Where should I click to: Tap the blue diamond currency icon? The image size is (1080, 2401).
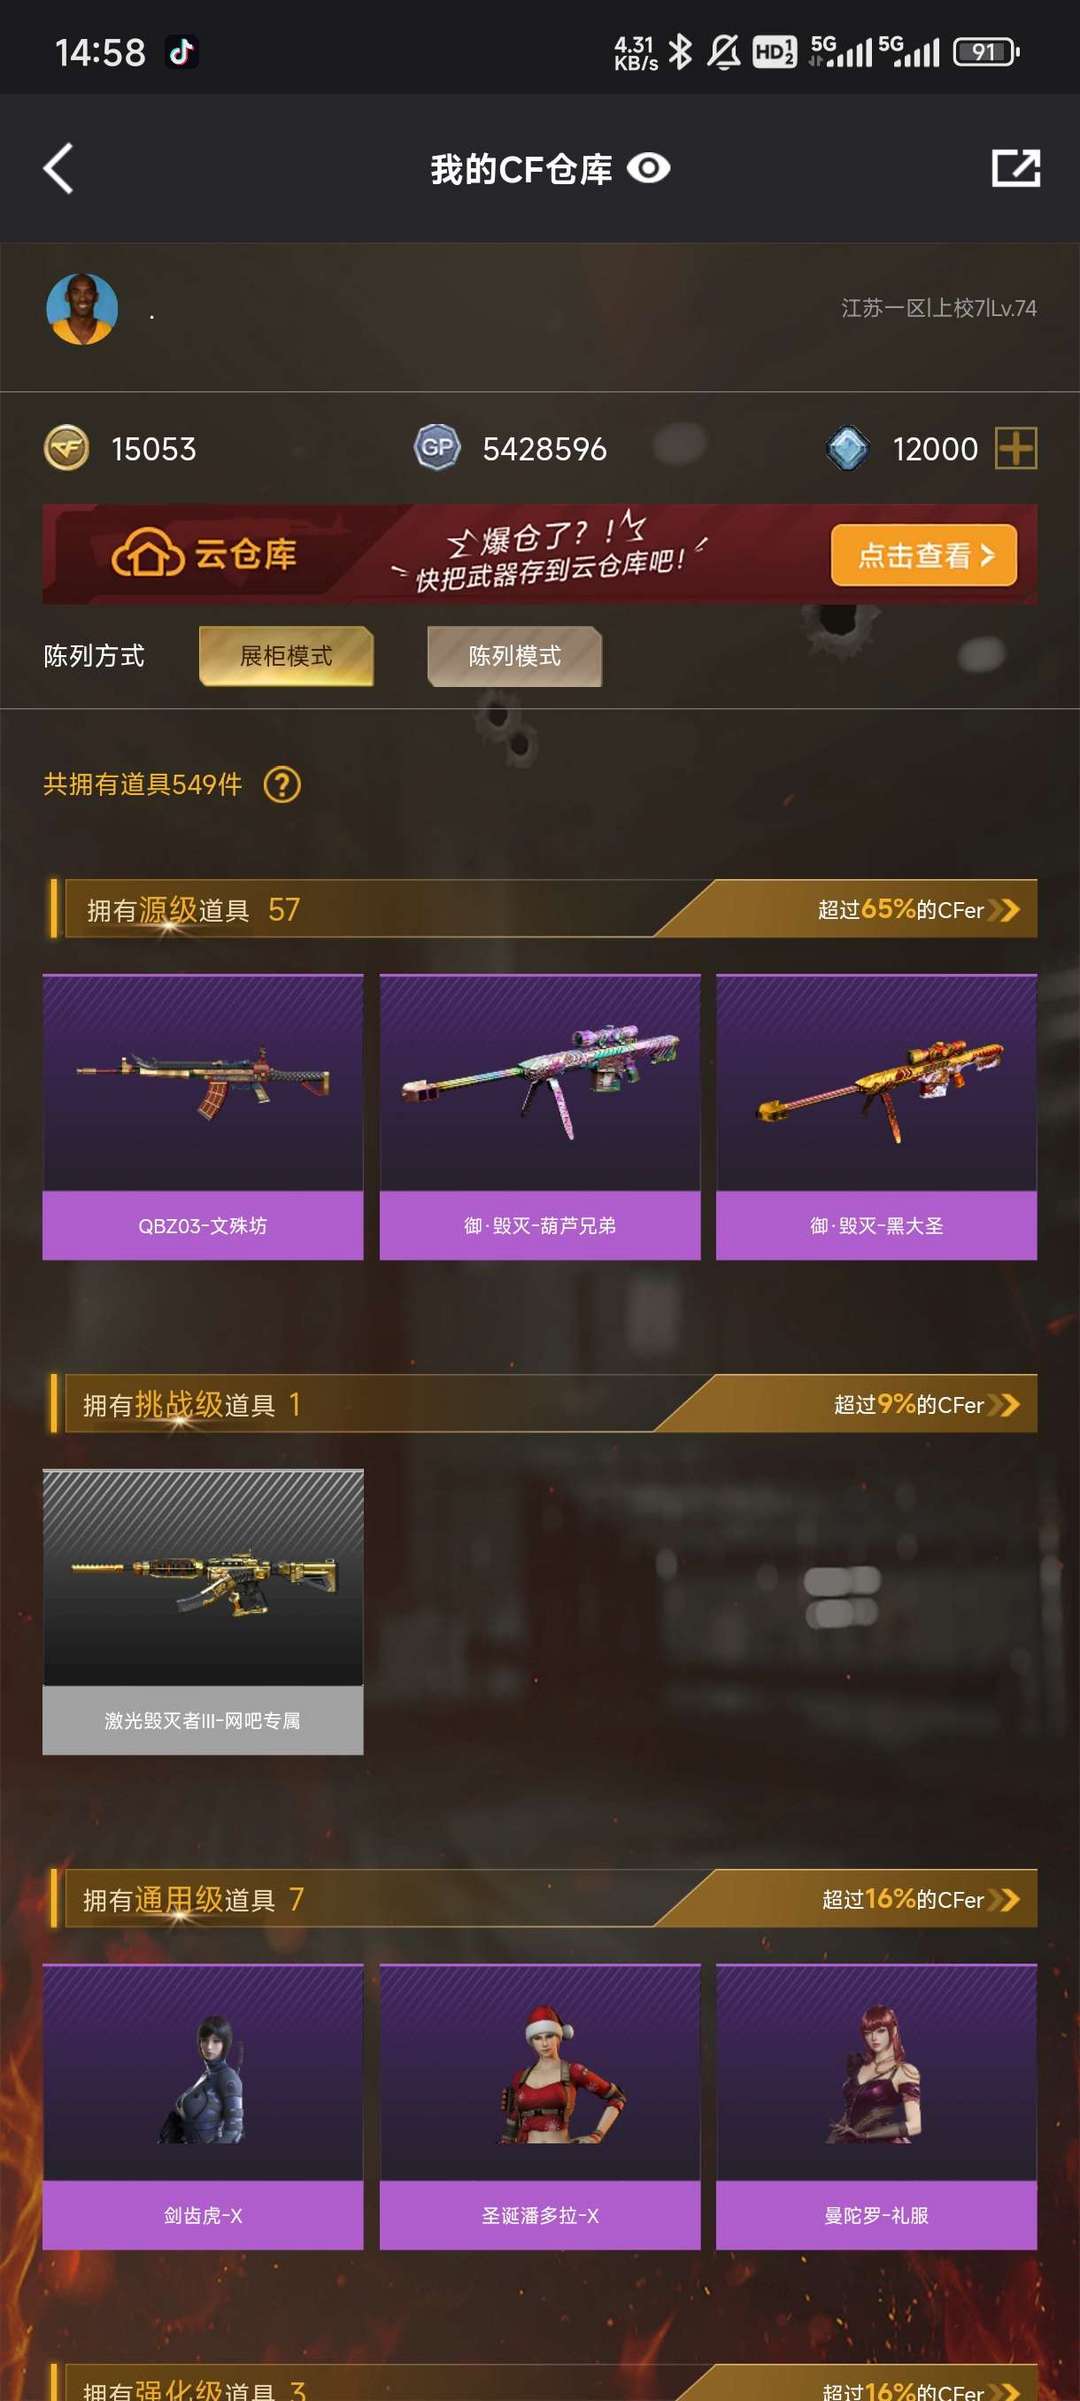pos(848,448)
